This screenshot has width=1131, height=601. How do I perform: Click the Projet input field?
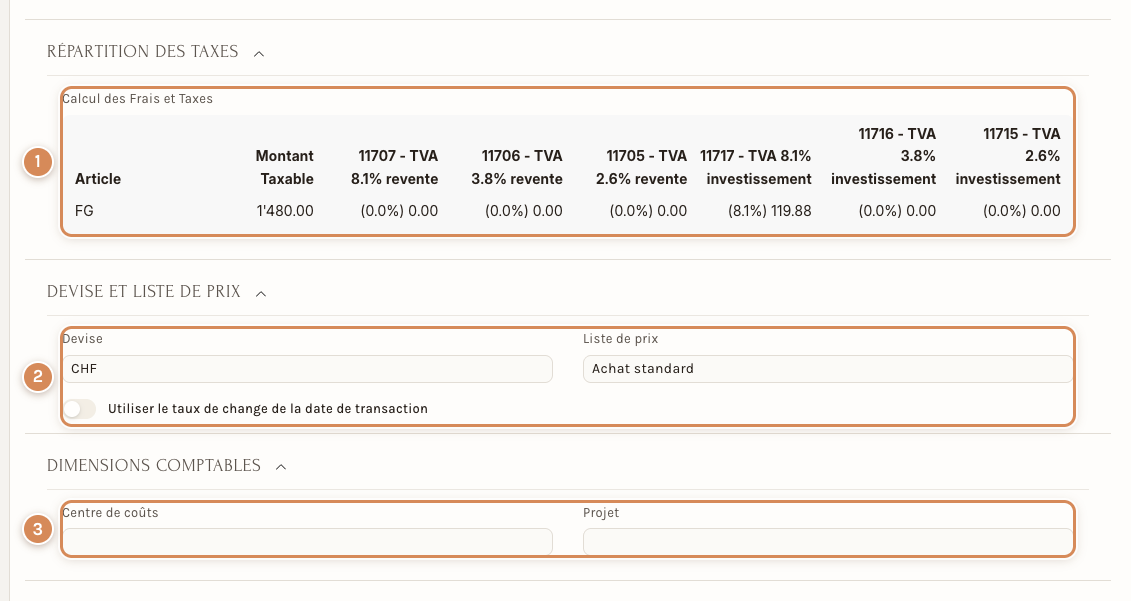(x=828, y=542)
